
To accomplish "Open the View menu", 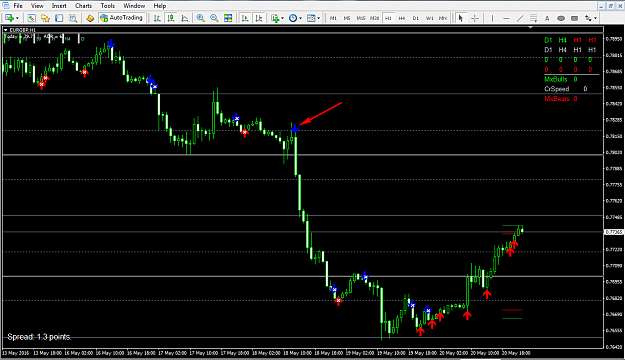I will tap(37, 6).
